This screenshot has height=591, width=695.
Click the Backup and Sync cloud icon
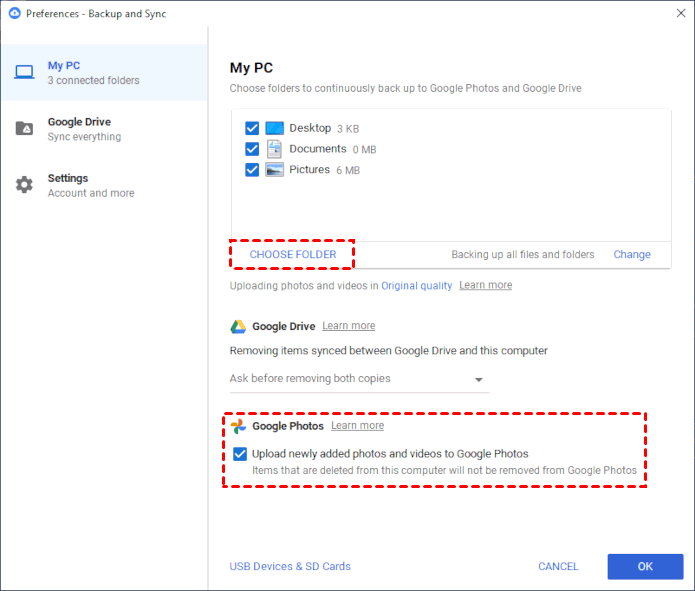tap(14, 13)
